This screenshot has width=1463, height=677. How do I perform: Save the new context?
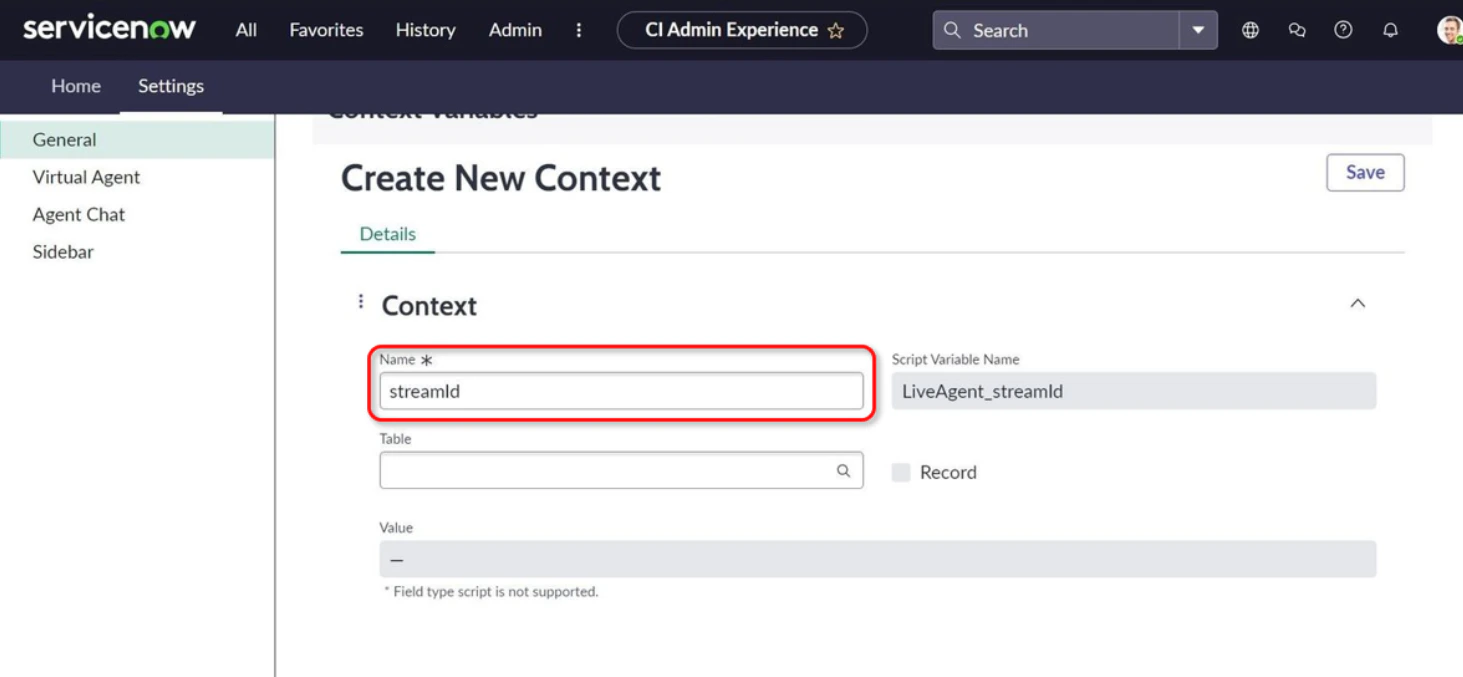point(1364,172)
